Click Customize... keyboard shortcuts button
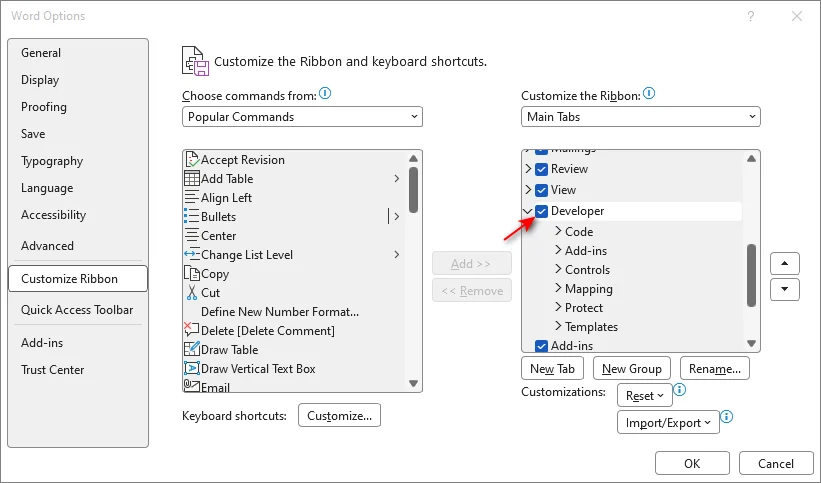 click(x=339, y=415)
